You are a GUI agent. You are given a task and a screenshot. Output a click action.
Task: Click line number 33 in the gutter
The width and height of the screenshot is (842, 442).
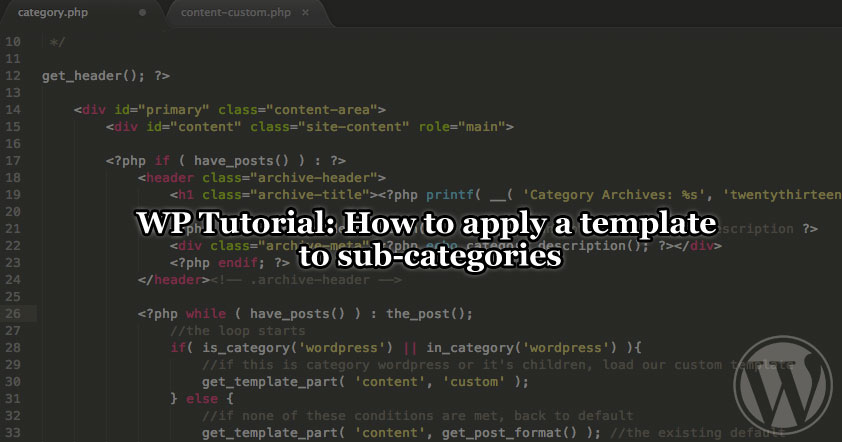point(13,432)
